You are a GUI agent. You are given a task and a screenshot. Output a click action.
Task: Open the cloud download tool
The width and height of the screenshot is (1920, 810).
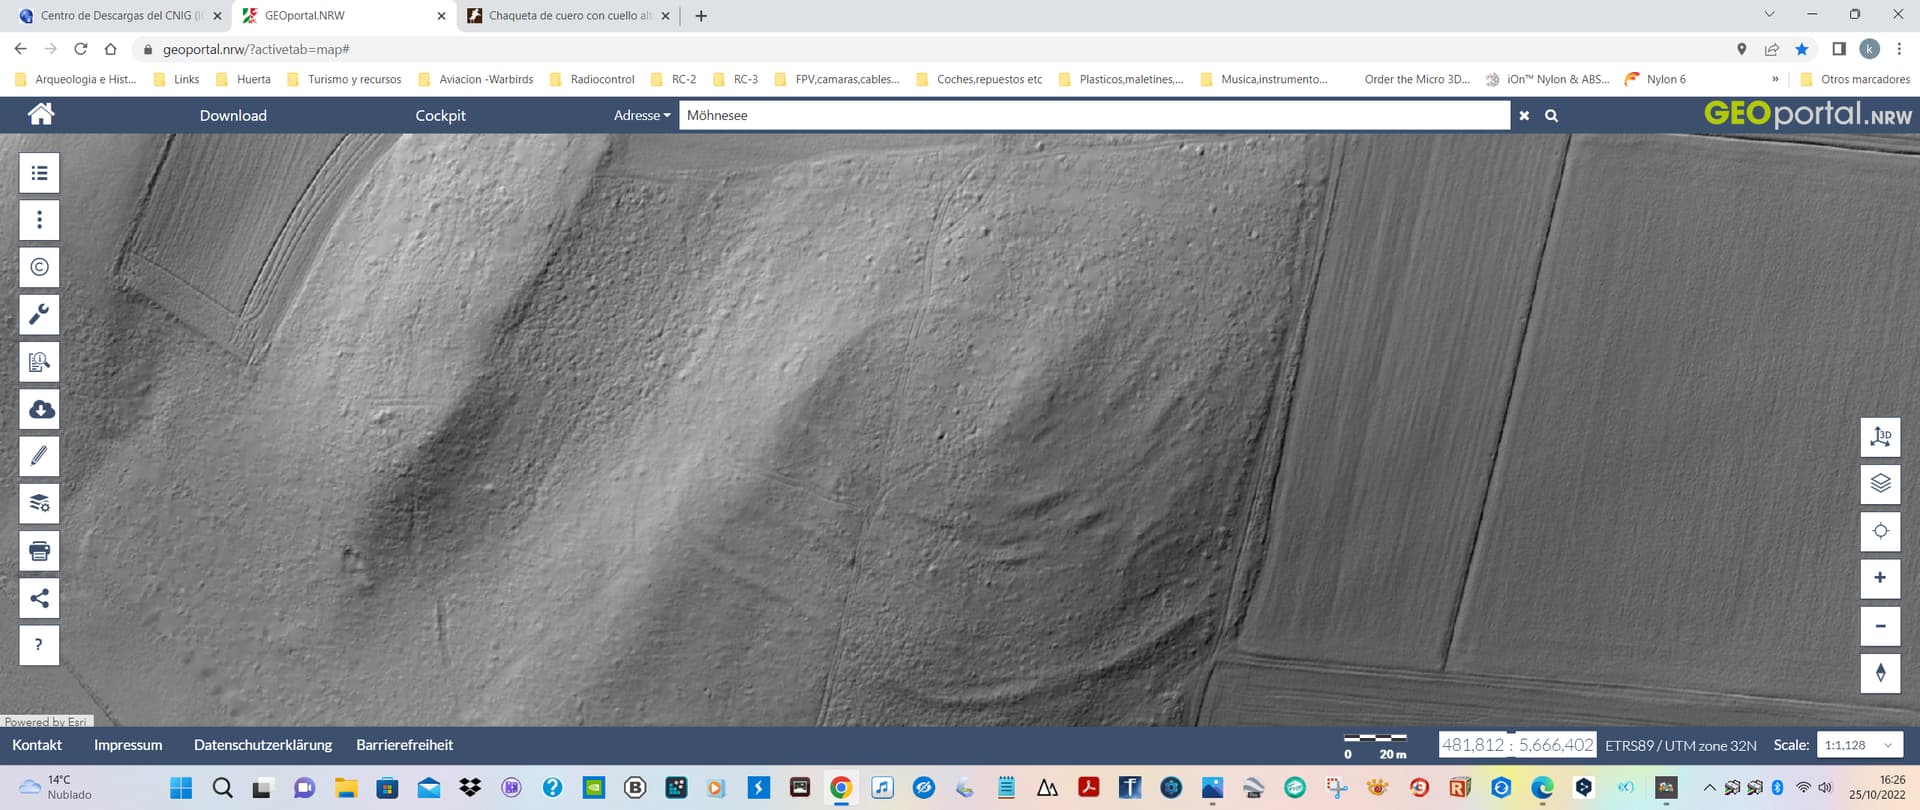click(39, 409)
